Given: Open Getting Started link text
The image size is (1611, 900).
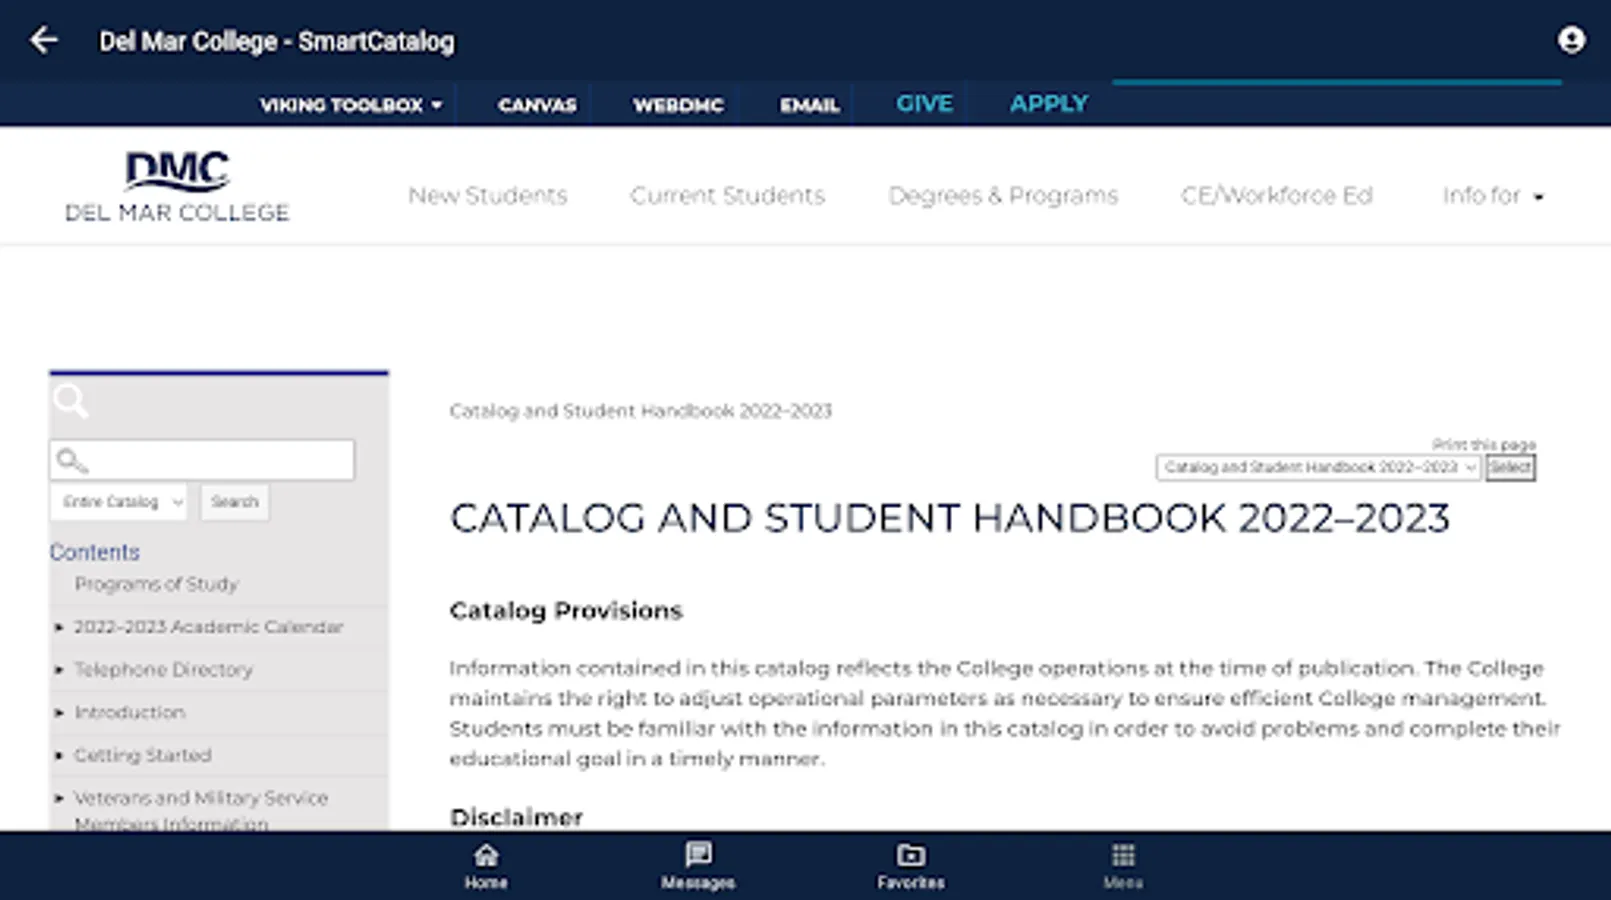Looking at the screenshot, I should pyautogui.click(x=143, y=756).
